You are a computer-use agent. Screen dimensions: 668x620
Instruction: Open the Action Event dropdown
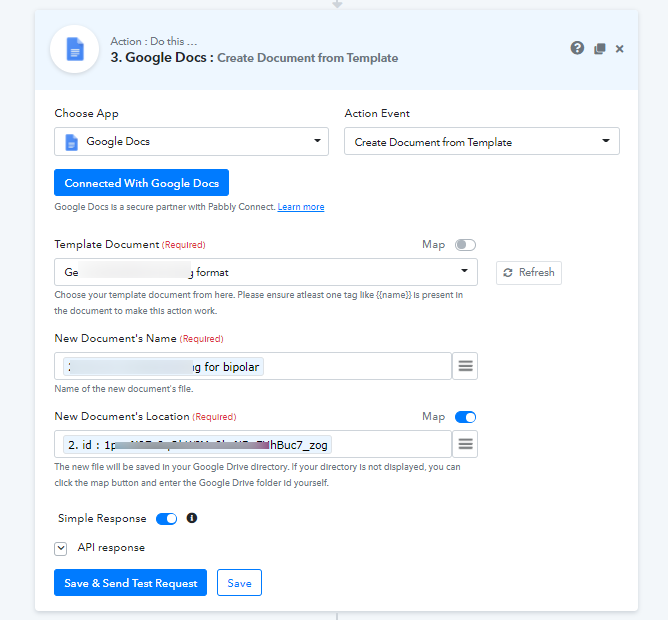[x=482, y=141]
